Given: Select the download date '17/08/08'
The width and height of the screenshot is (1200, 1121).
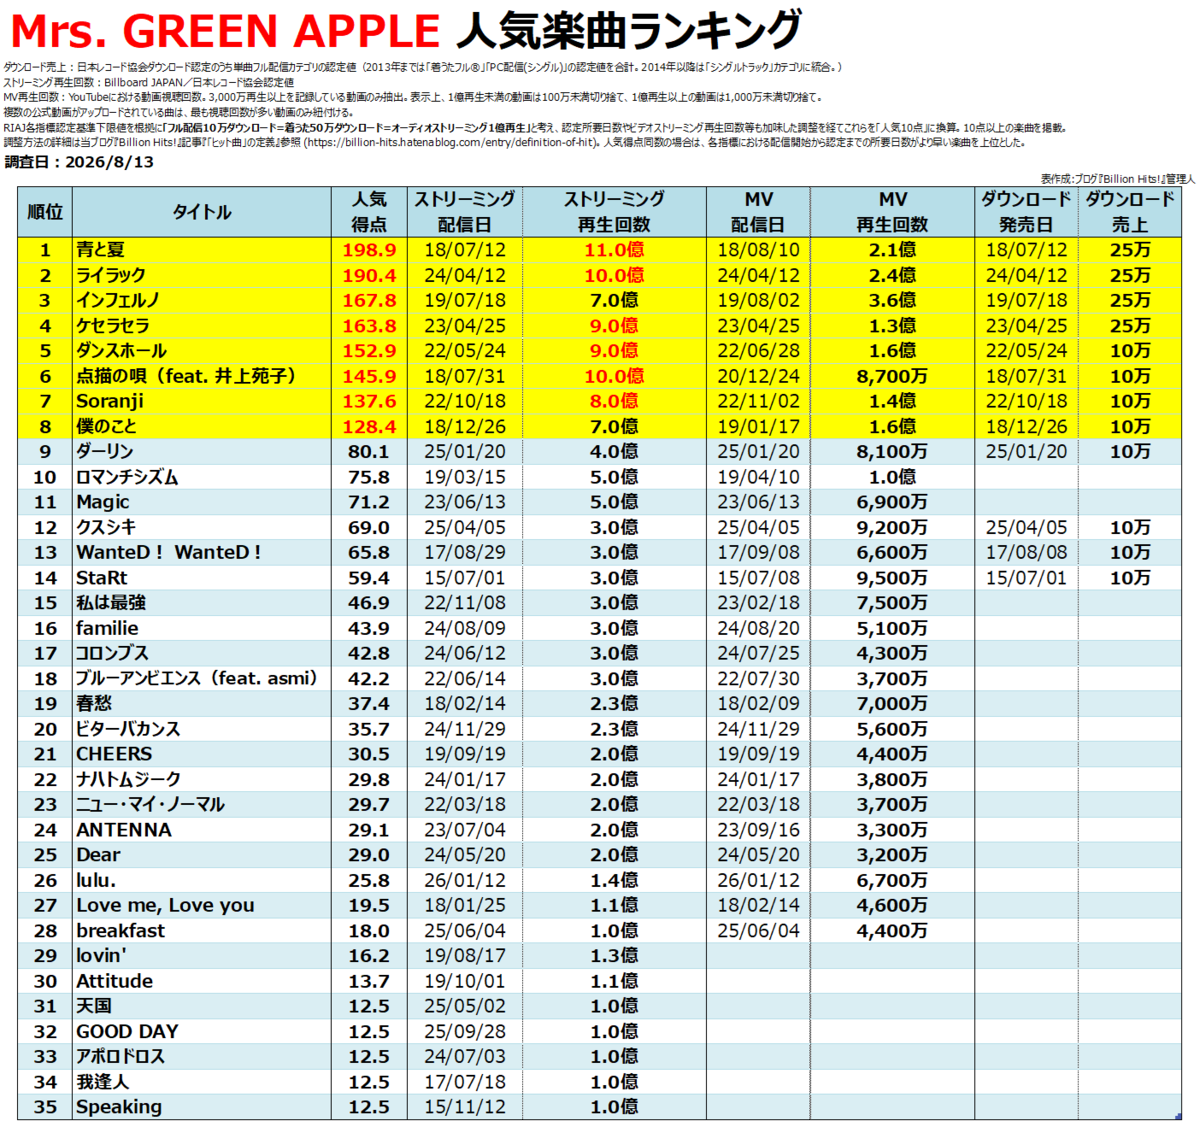Looking at the screenshot, I should [x=1026, y=552].
